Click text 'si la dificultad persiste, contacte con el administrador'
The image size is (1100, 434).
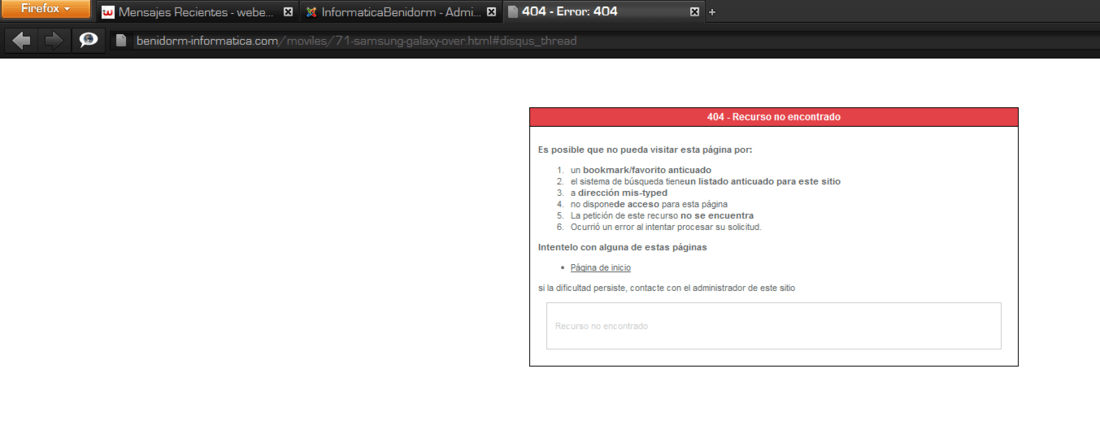[x=666, y=288]
